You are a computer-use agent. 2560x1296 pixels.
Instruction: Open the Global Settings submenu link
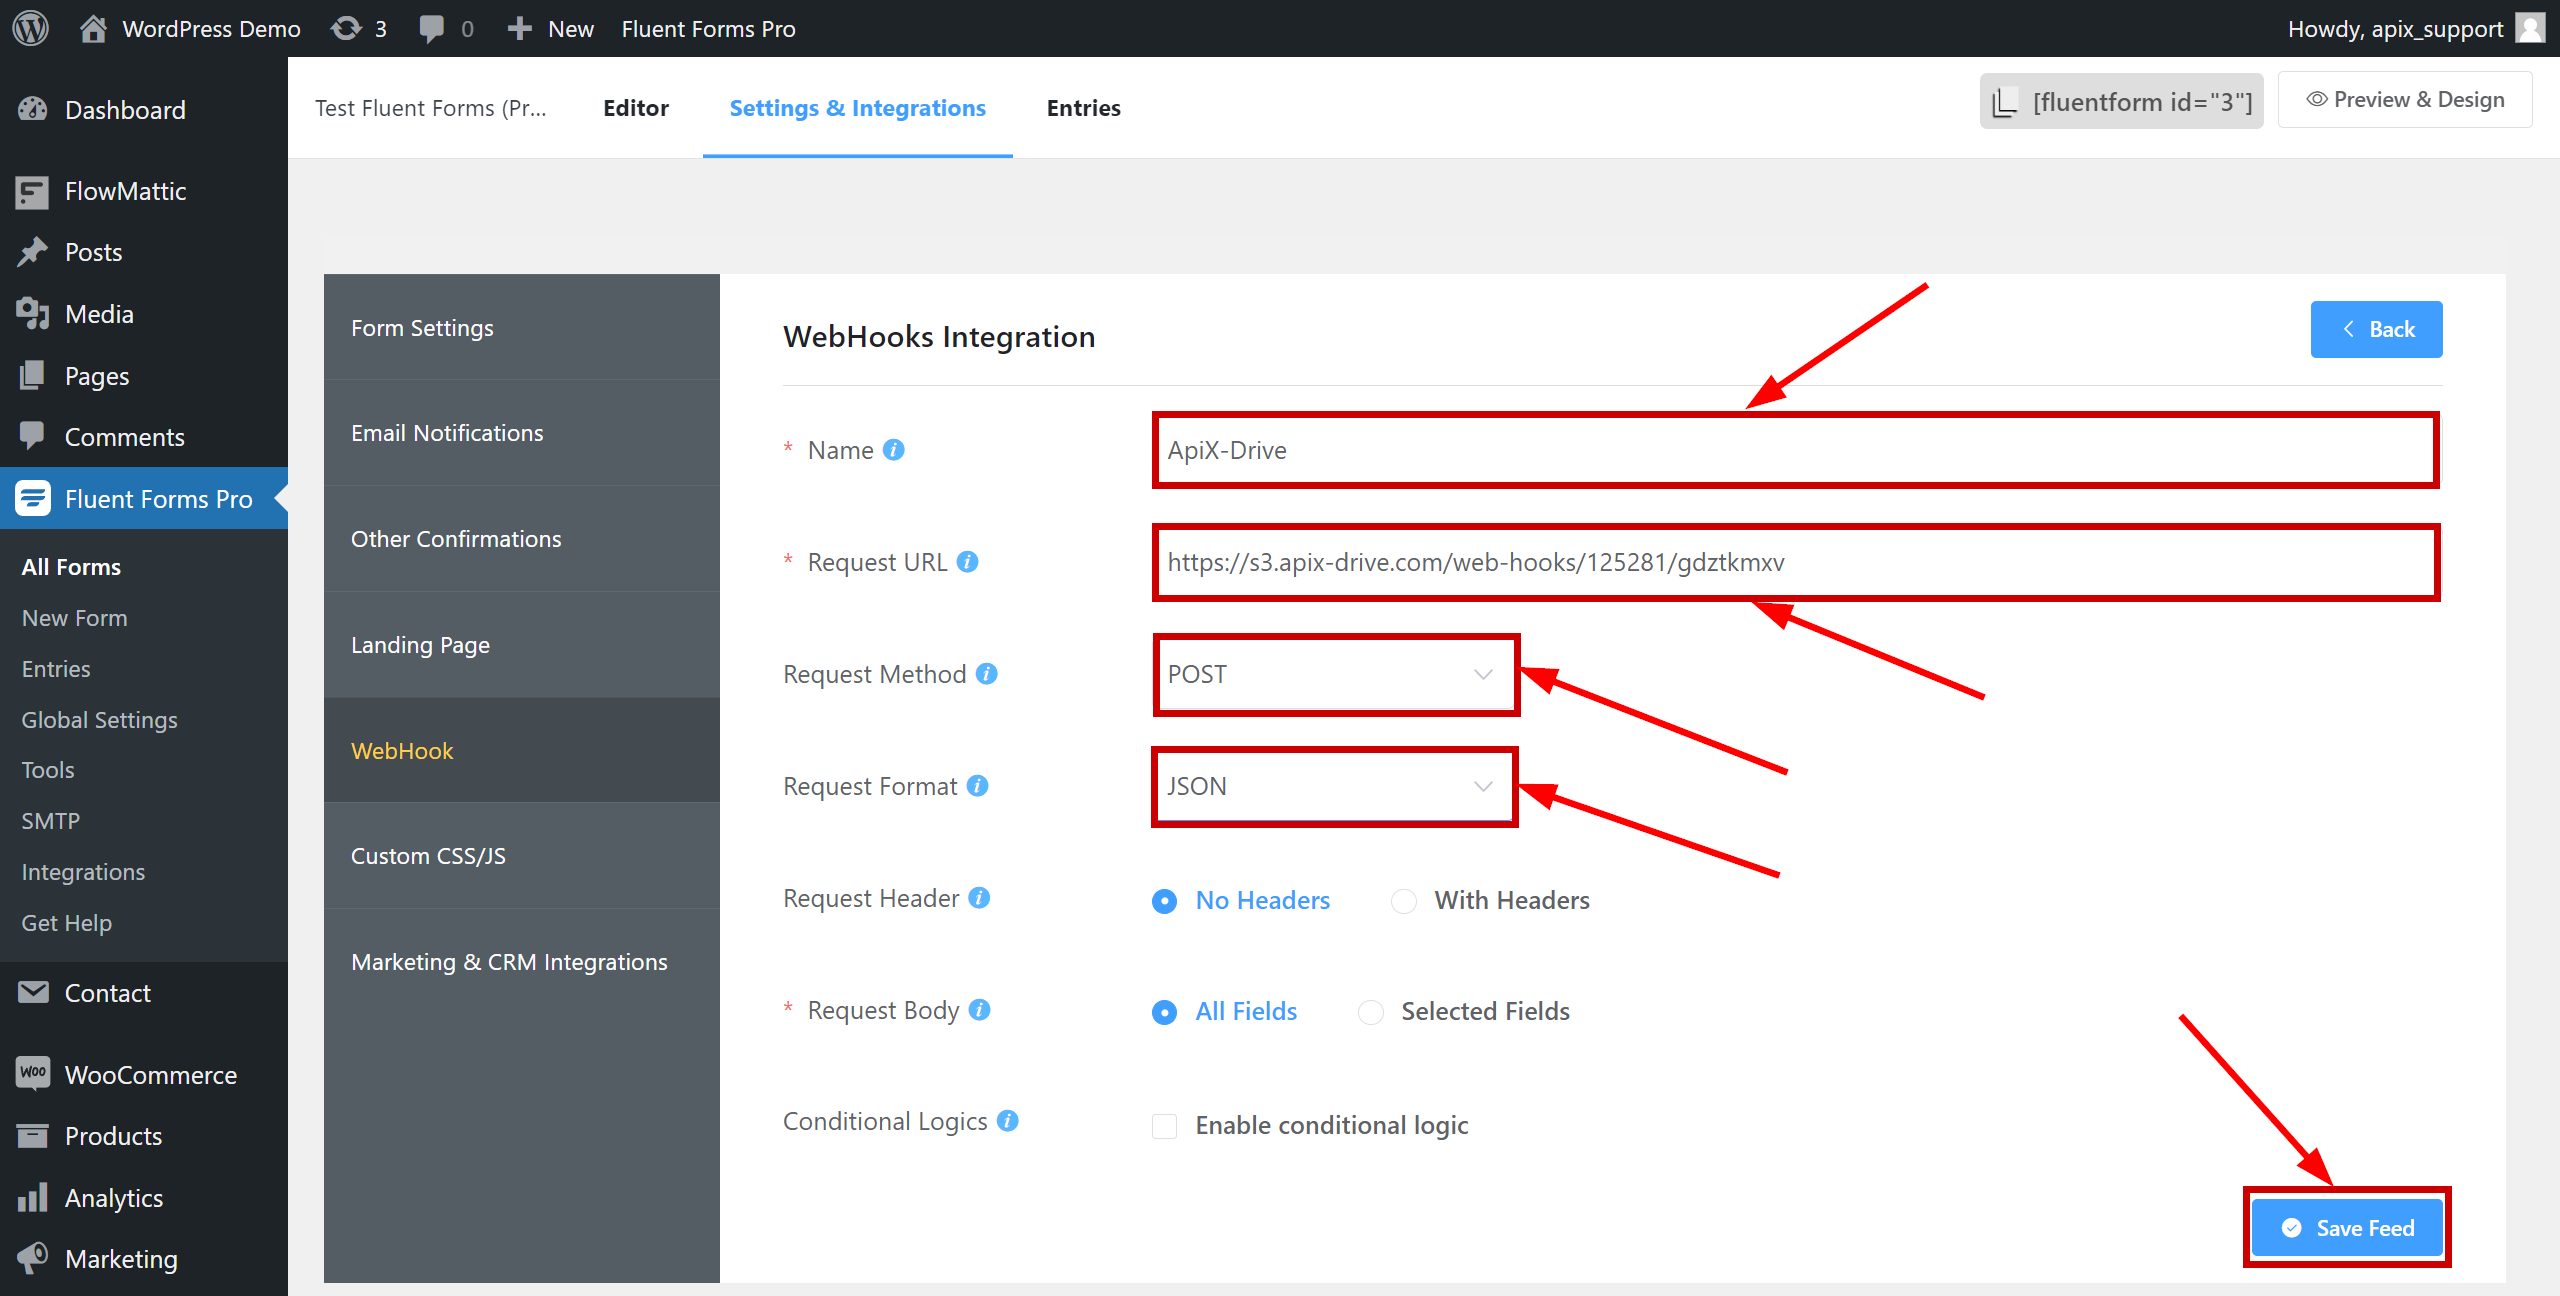pos(99,720)
